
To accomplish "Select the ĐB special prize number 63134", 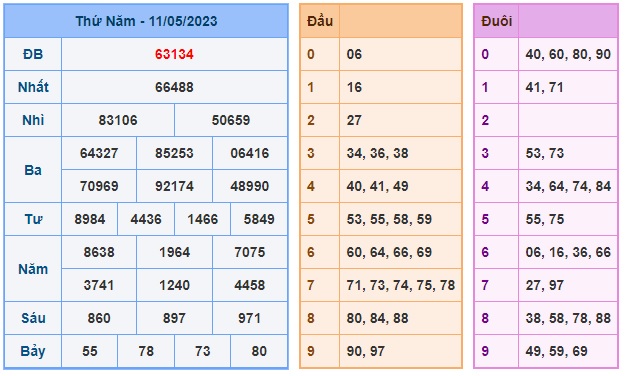I will pos(174,54).
